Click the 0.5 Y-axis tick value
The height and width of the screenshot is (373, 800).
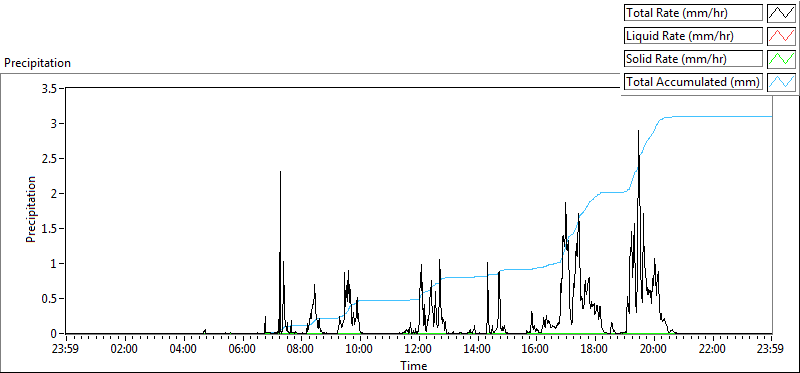[x=48, y=299]
